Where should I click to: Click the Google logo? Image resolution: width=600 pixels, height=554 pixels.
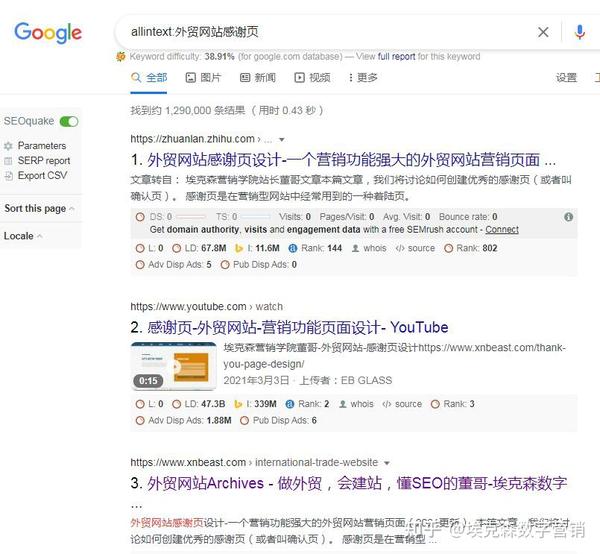48,33
